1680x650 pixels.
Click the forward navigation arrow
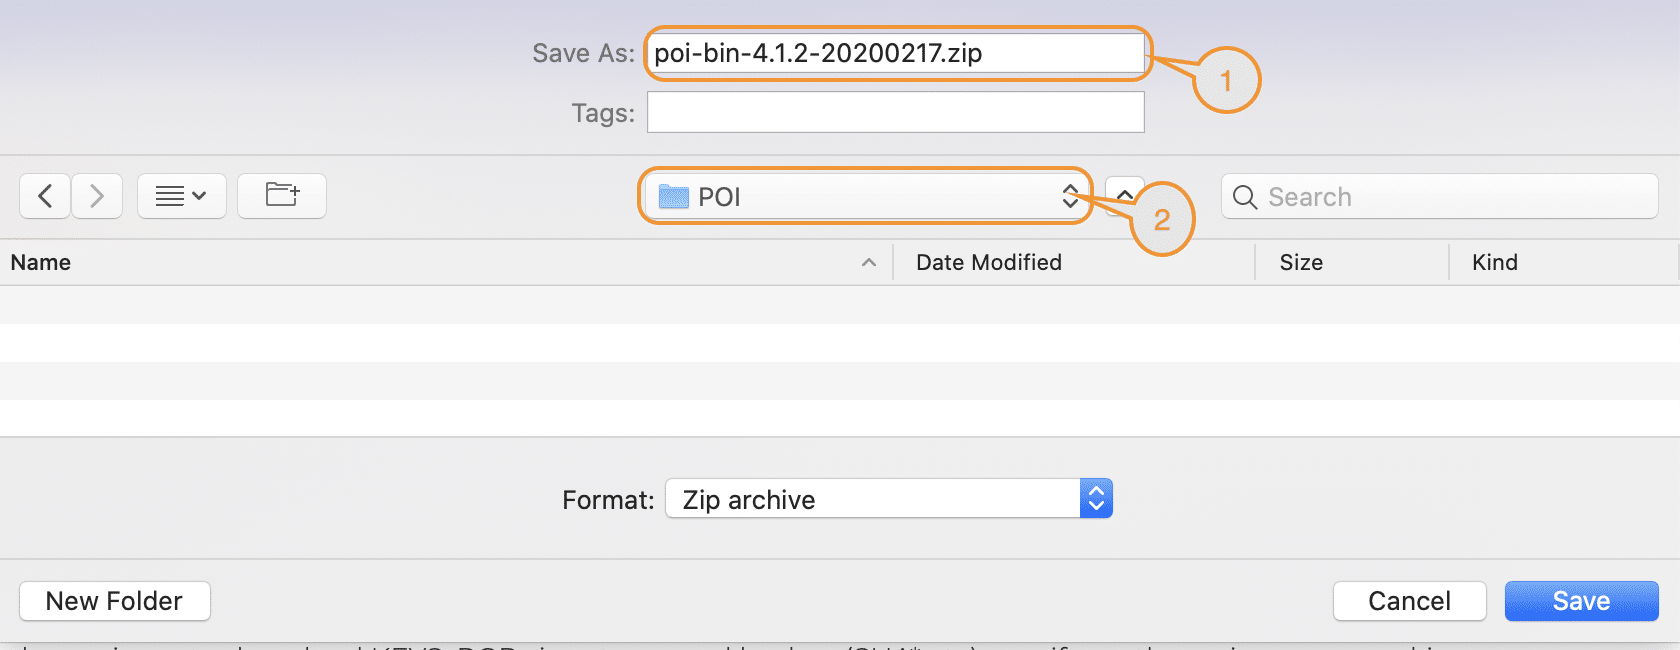(96, 195)
